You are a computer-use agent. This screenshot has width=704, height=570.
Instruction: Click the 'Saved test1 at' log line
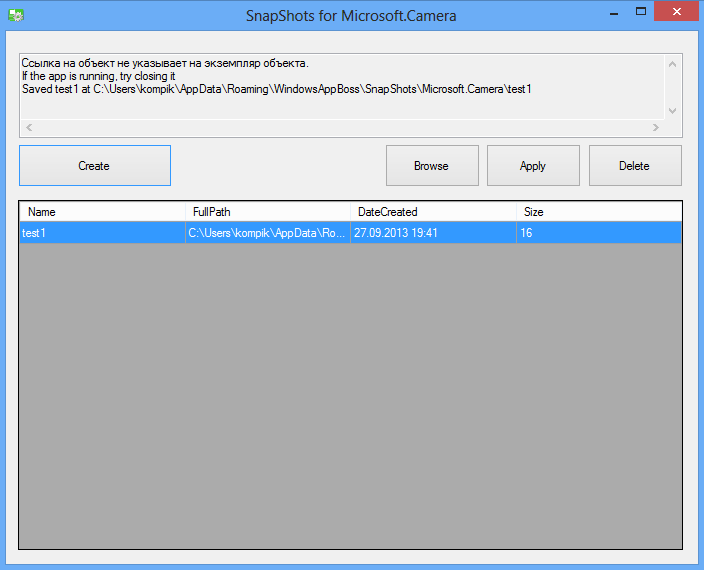coord(277,89)
